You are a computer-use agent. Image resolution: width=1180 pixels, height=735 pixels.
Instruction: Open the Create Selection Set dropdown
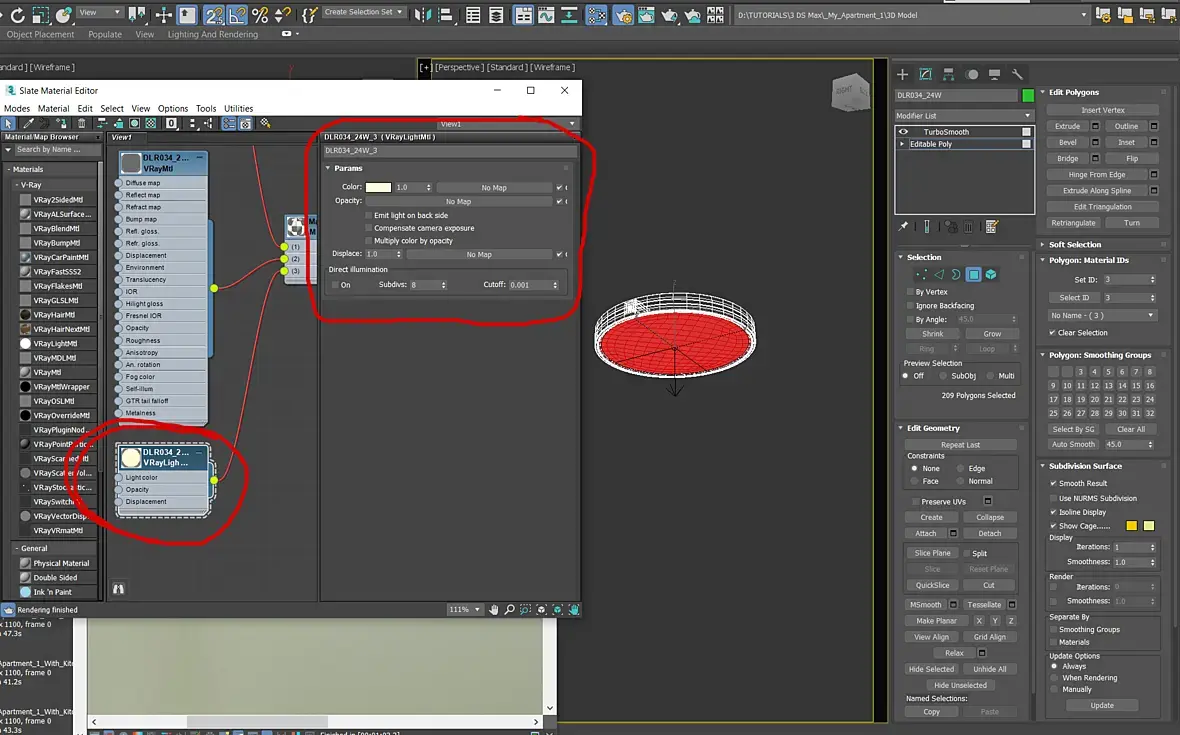364,12
